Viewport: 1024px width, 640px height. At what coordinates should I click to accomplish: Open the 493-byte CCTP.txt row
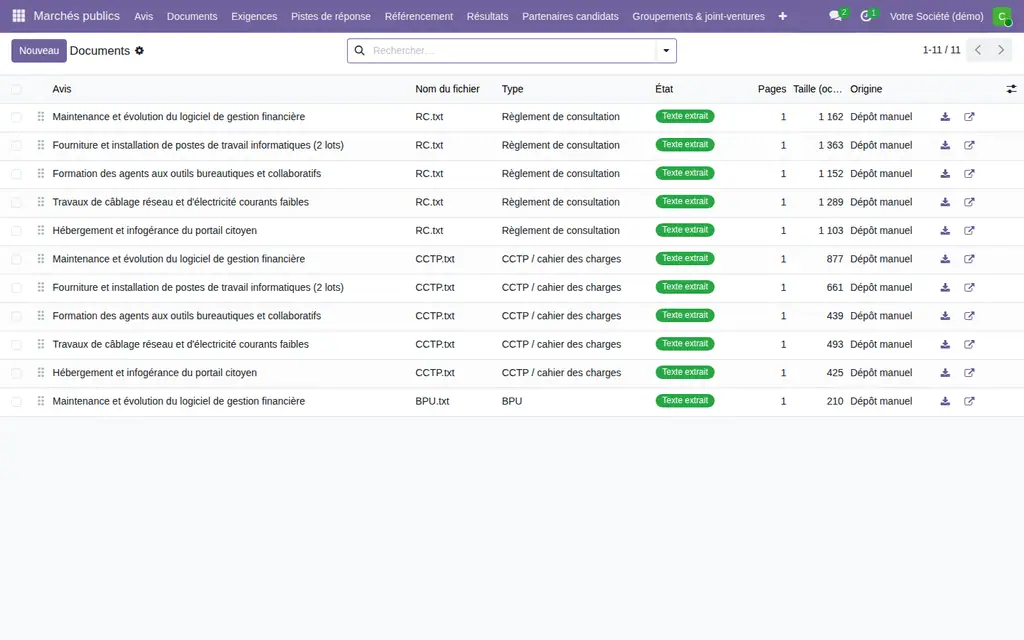[512, 344]
